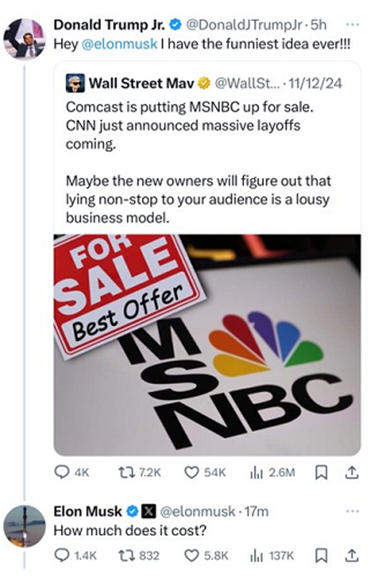This screenshot has width=378, height=579.
Task: Open the @elonmusk mention link
Action: 119,44
